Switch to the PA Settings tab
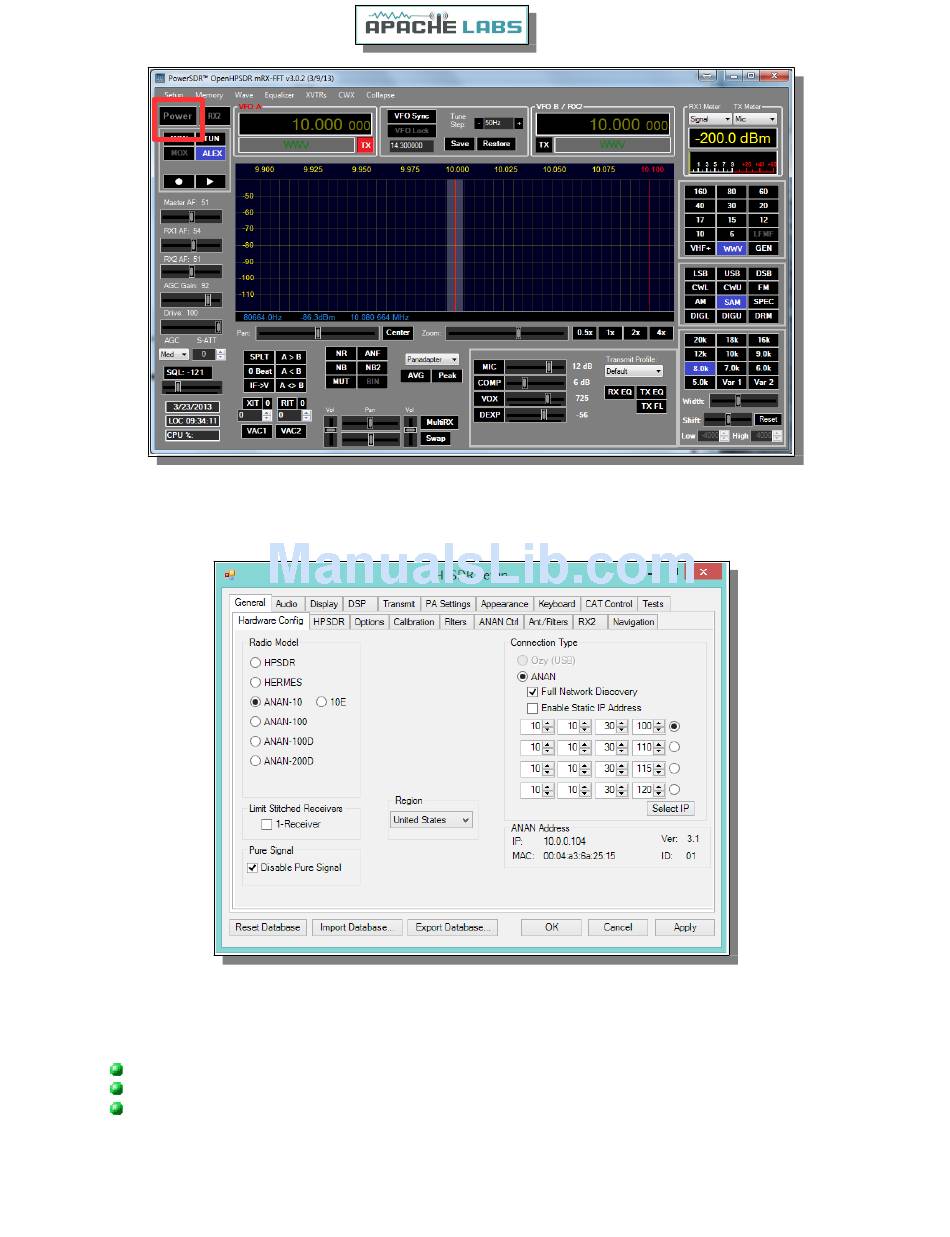950x1237 pixels. click(x=448, y=604)
